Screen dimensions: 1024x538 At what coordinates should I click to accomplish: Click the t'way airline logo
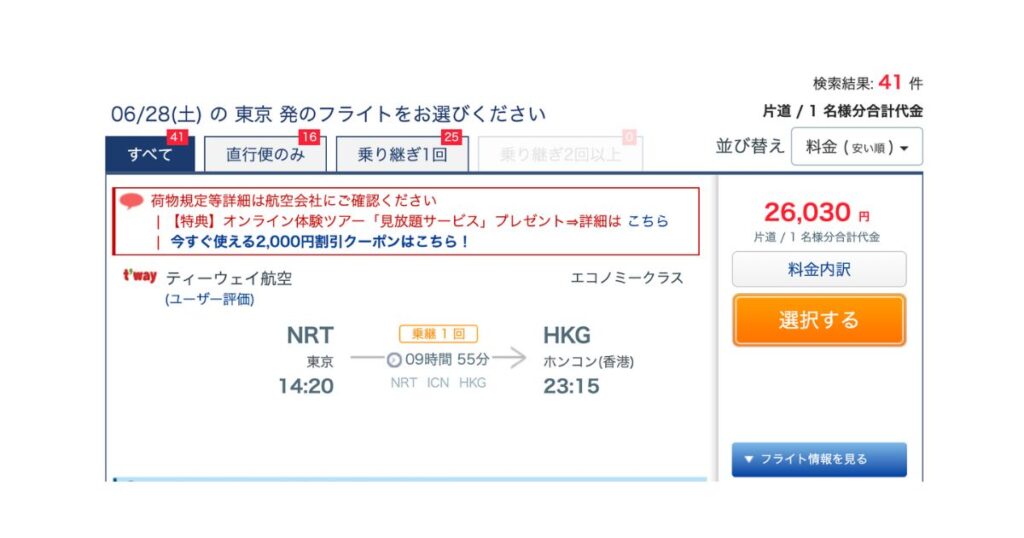(140, 276)
